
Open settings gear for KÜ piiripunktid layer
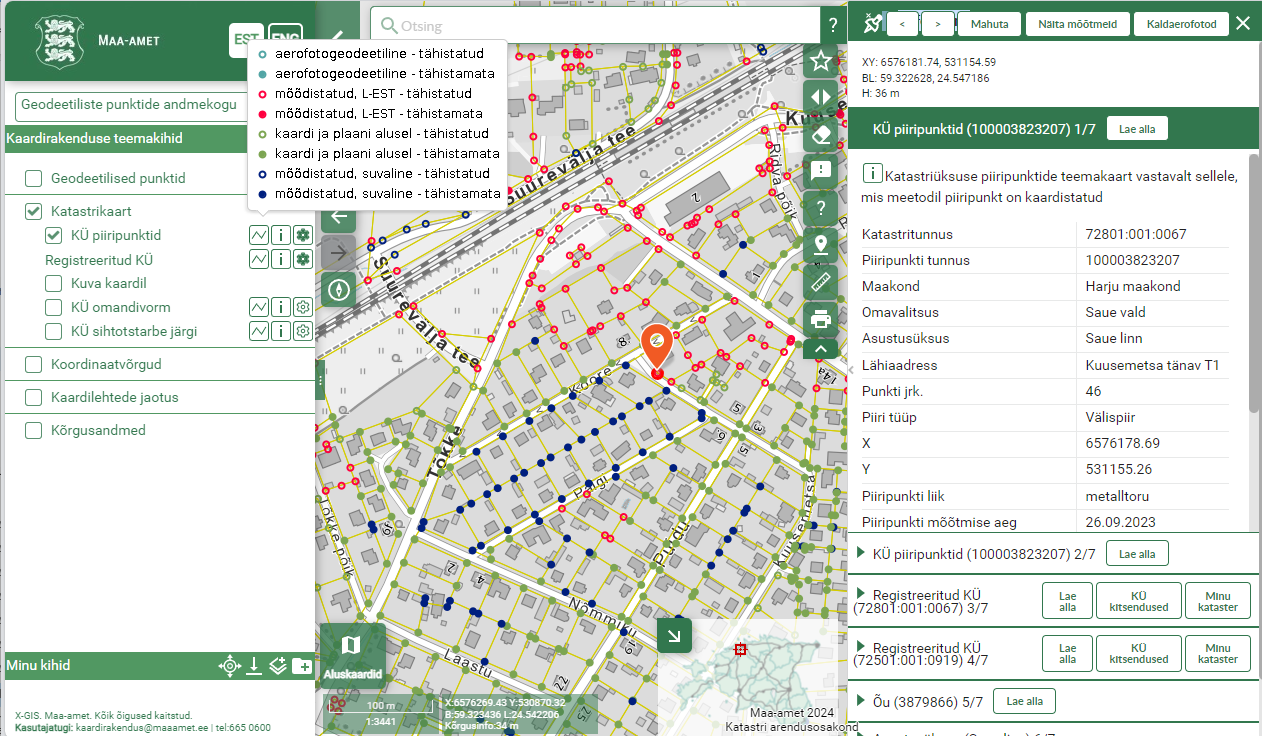[303, 235]
